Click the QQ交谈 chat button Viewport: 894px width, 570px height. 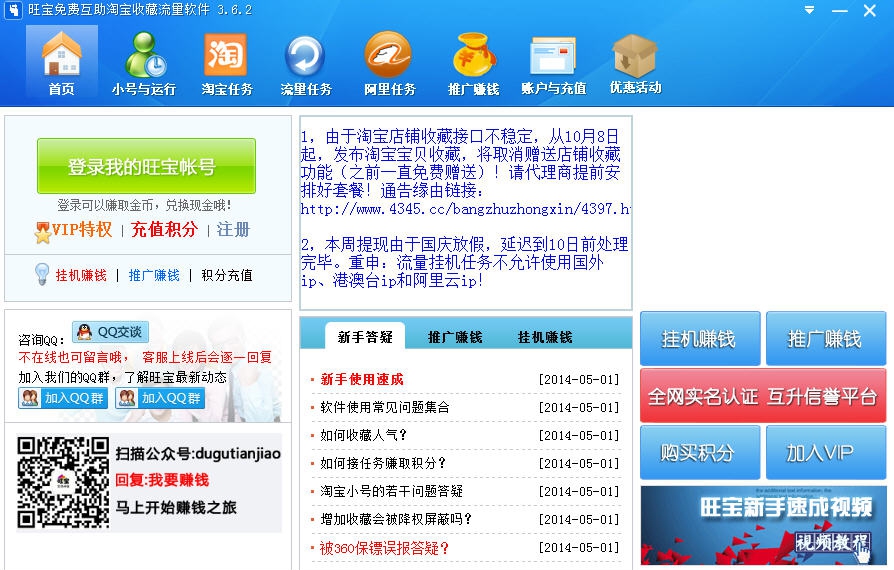[111, 332]
